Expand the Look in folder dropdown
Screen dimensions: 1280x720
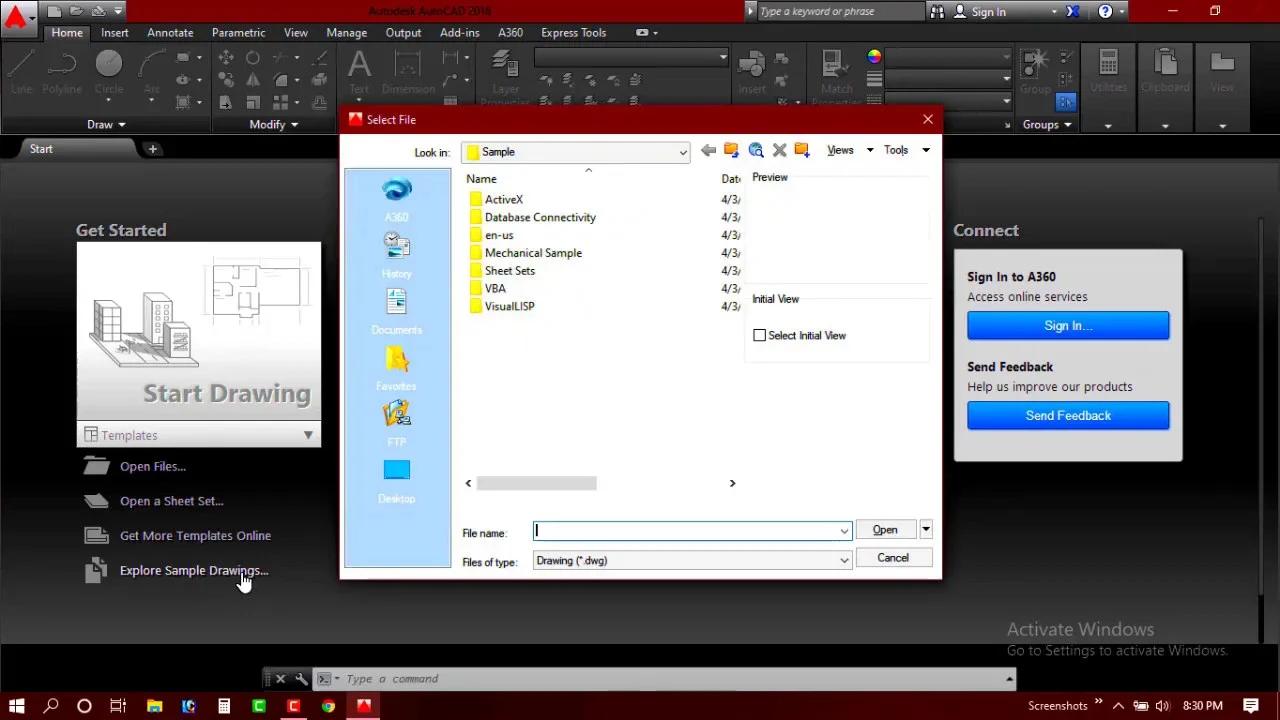(683, 152)
